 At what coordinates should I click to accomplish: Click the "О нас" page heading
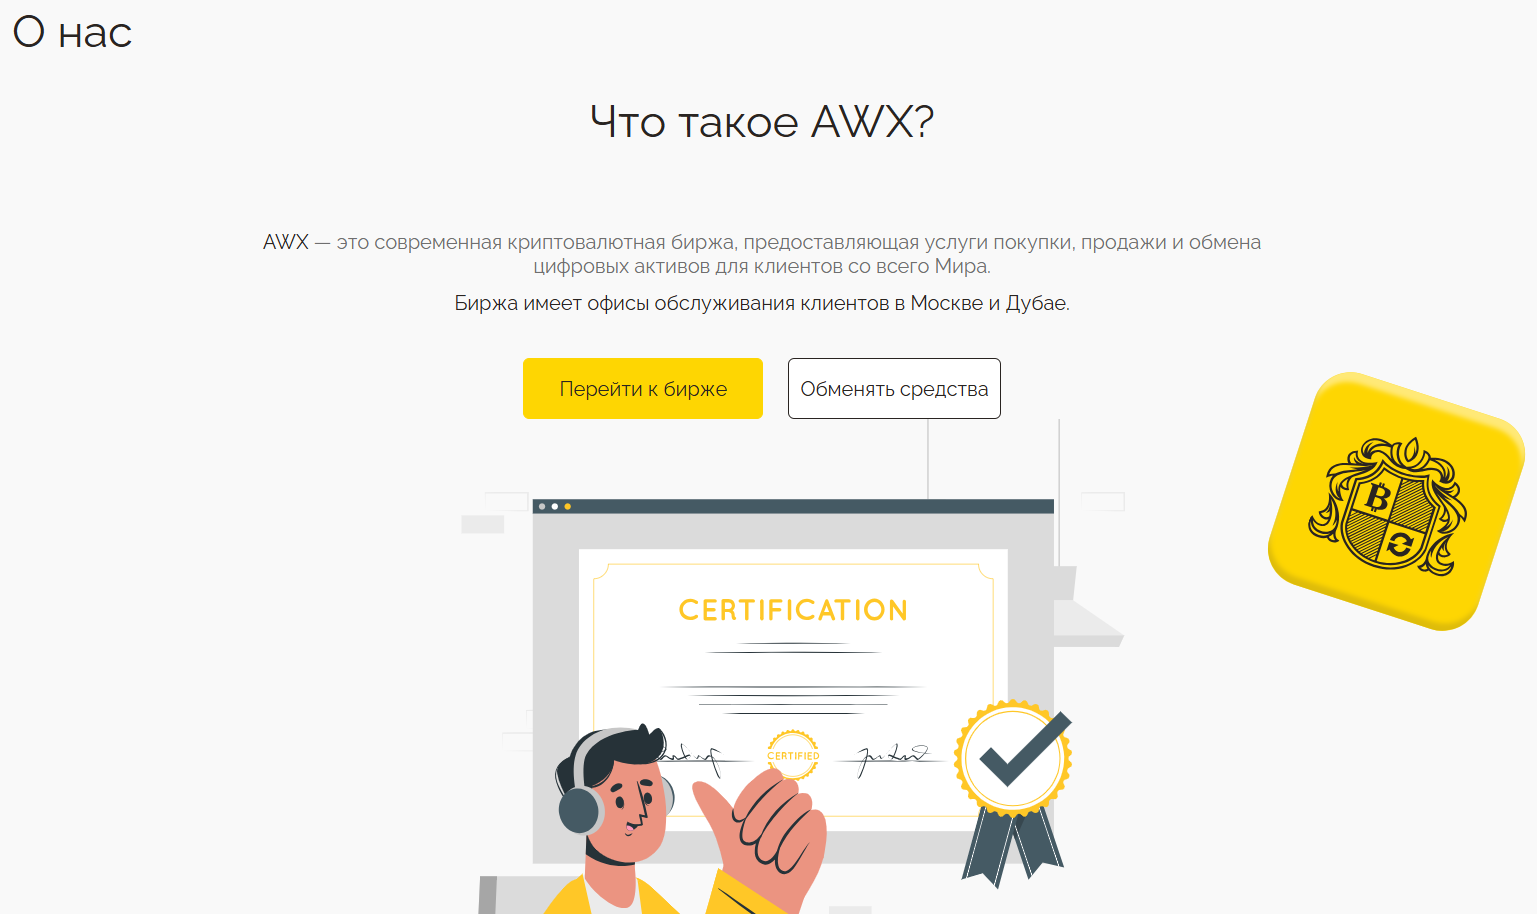click(x=72, y=32)
